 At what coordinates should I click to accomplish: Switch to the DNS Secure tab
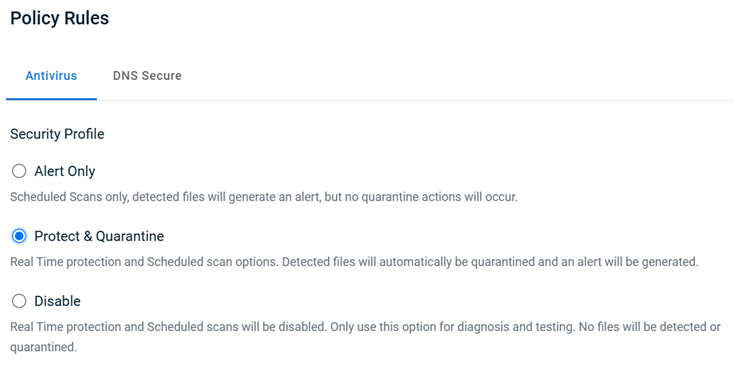147,76
